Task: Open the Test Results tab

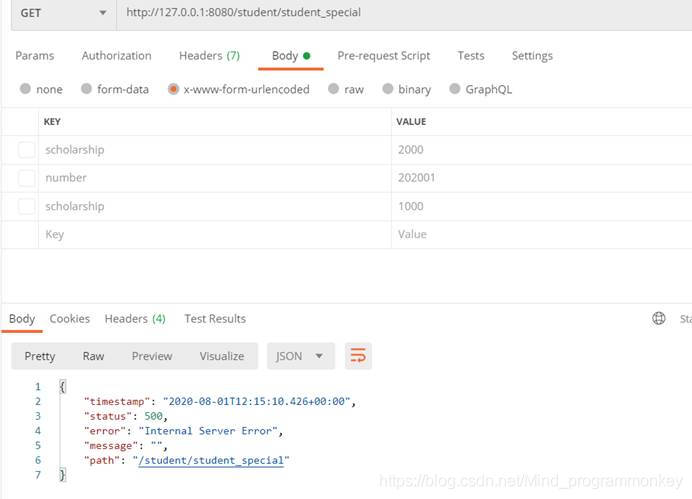Action: tap(215, 319)
